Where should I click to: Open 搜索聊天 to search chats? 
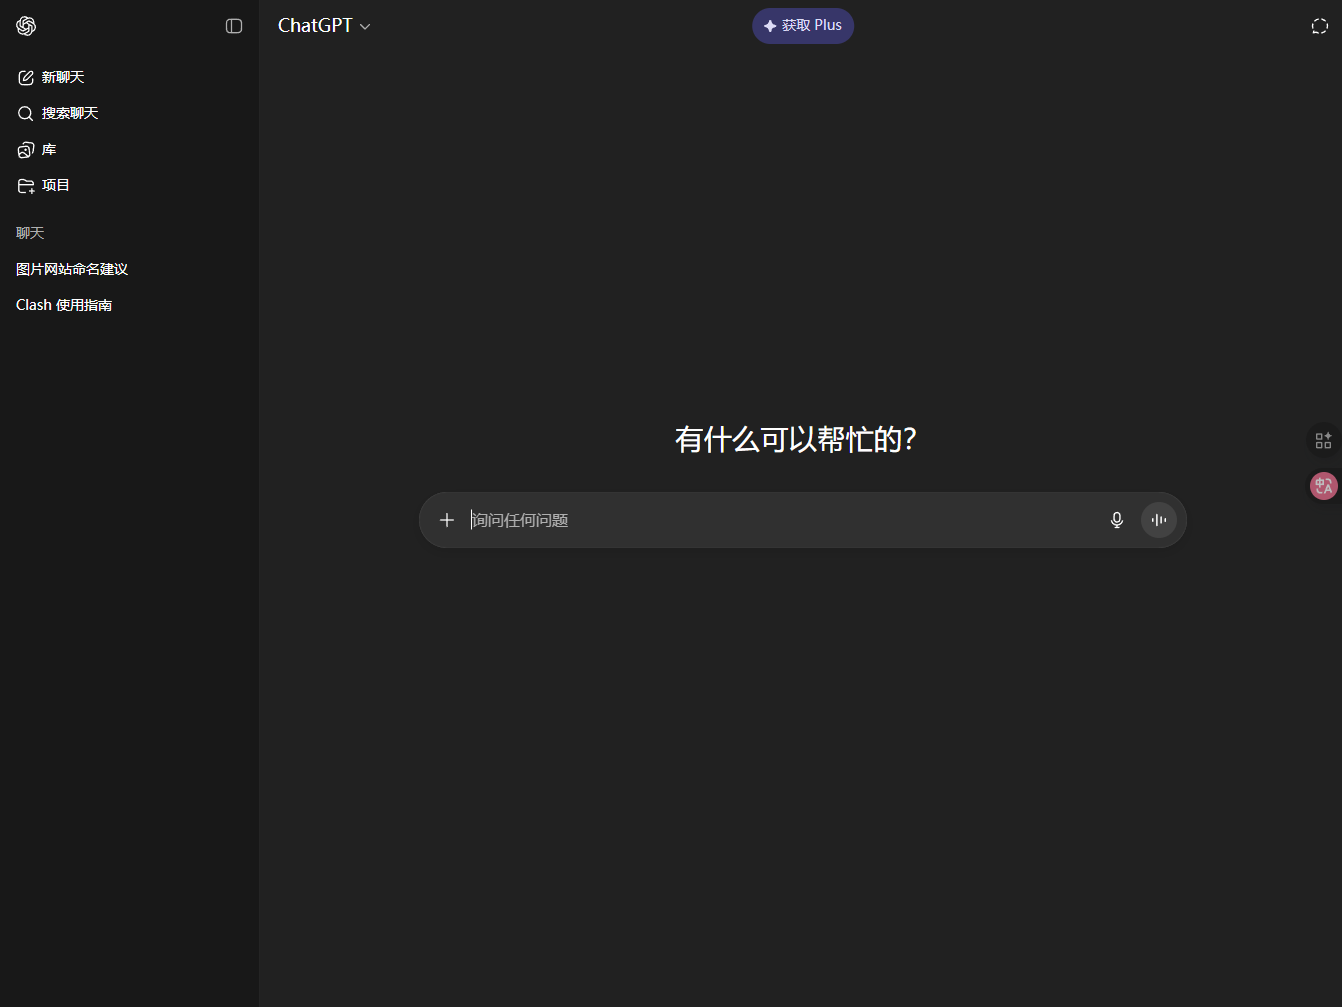69,113
